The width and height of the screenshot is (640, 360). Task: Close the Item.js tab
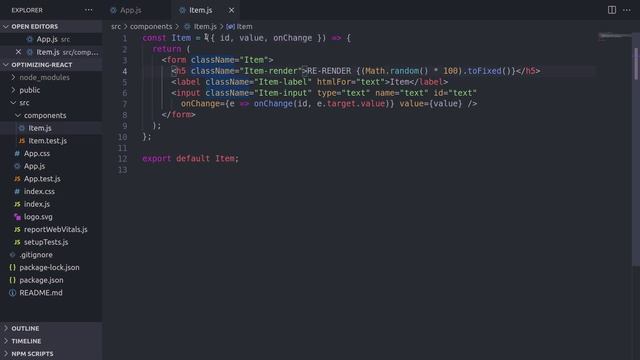click(x=231, y=10)
